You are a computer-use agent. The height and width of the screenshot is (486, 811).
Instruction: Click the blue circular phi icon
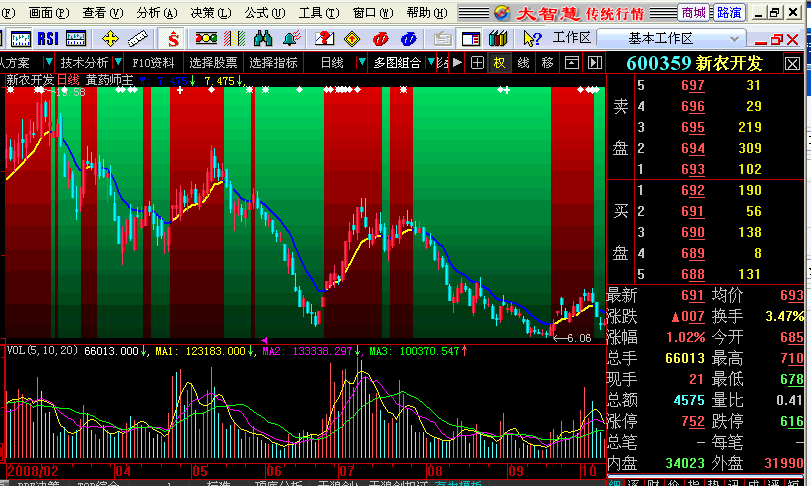pos(409,39)
